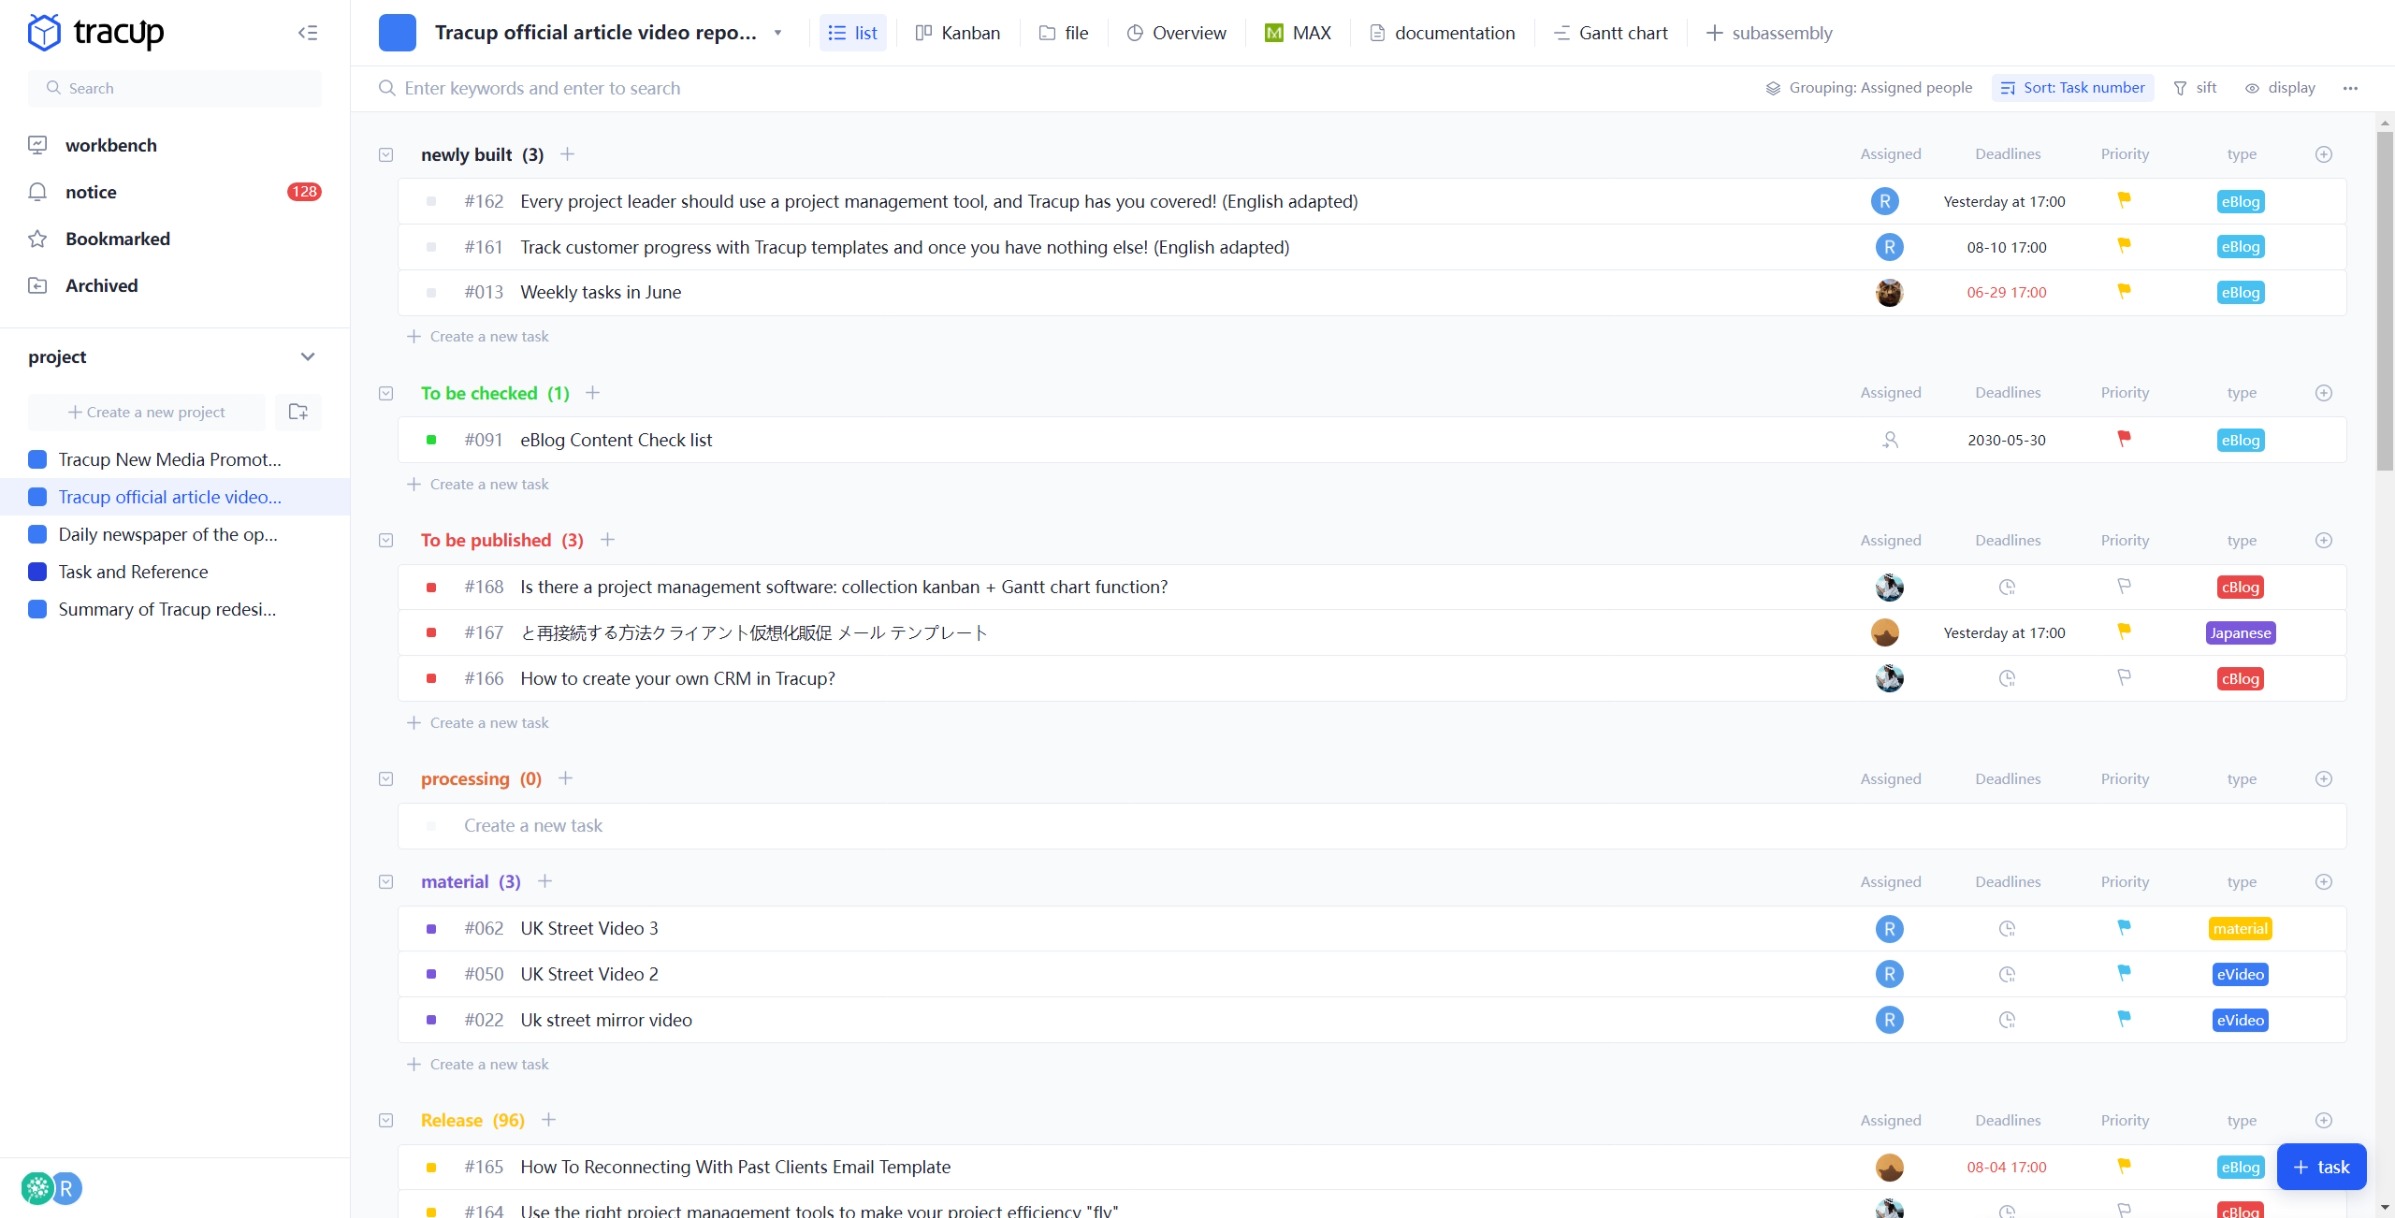Set the priority flag of task #162

pyautogui.click(x=2123, y=200)
